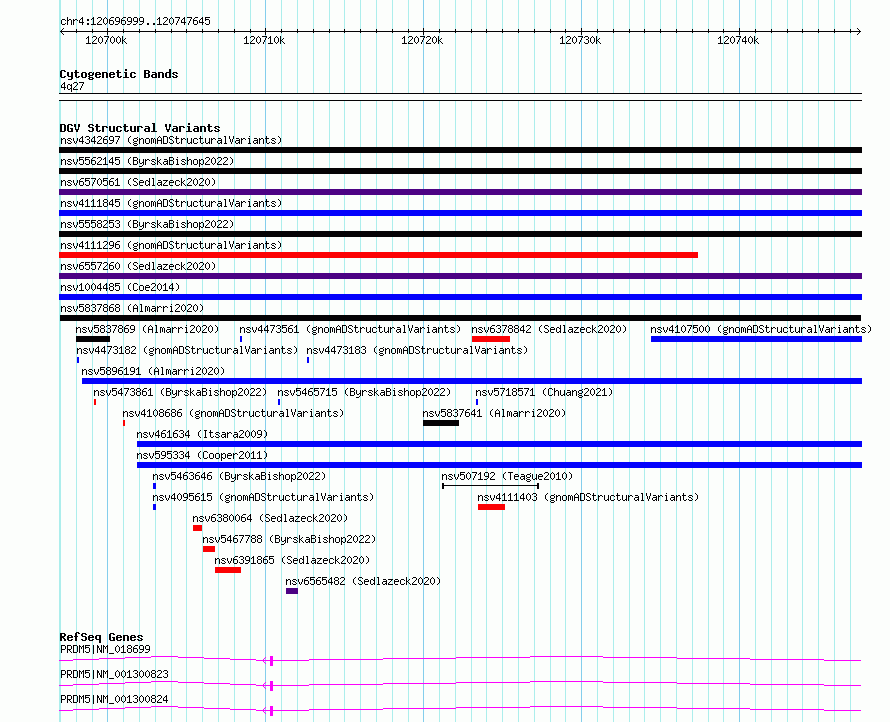Select red bar under nsv4111403
890x722 pixels.
point(492,507)
